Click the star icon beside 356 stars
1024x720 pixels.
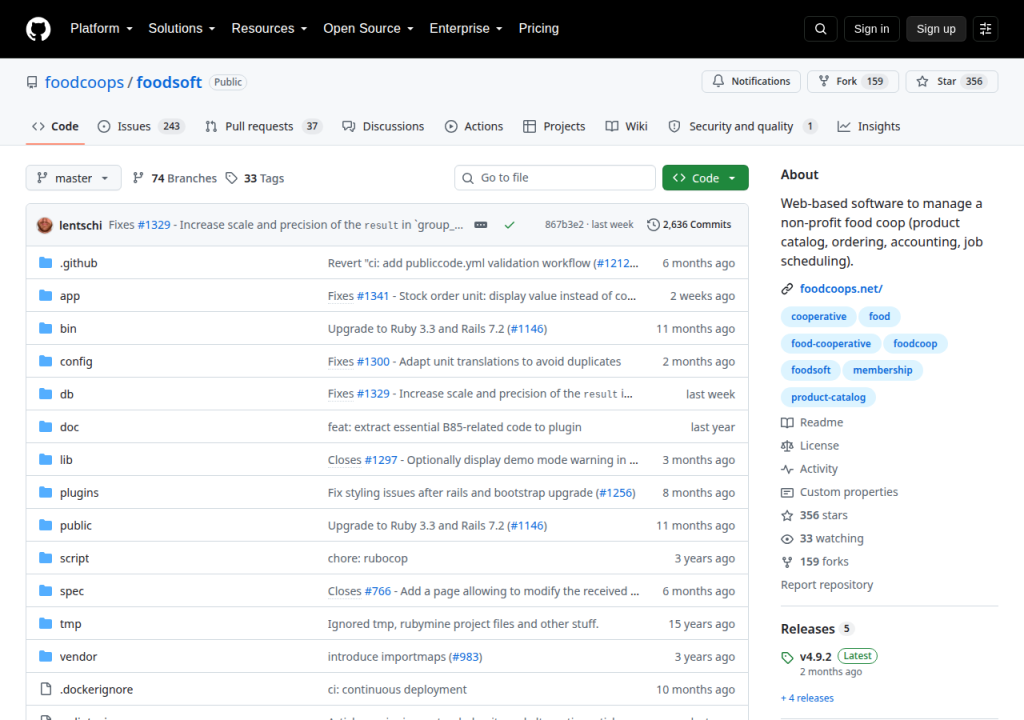click(x=787, y=515)
